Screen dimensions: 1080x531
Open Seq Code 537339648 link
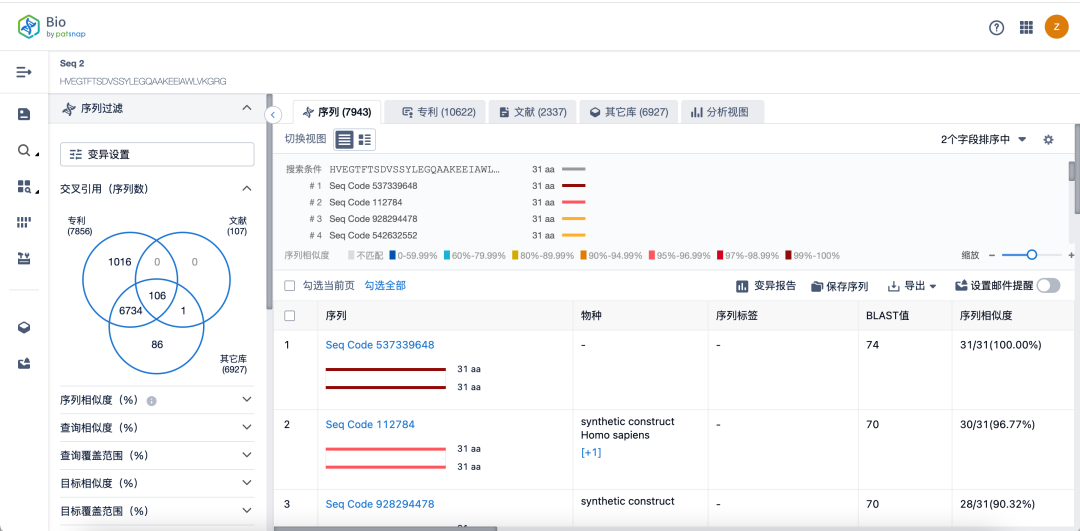[380, 345]
